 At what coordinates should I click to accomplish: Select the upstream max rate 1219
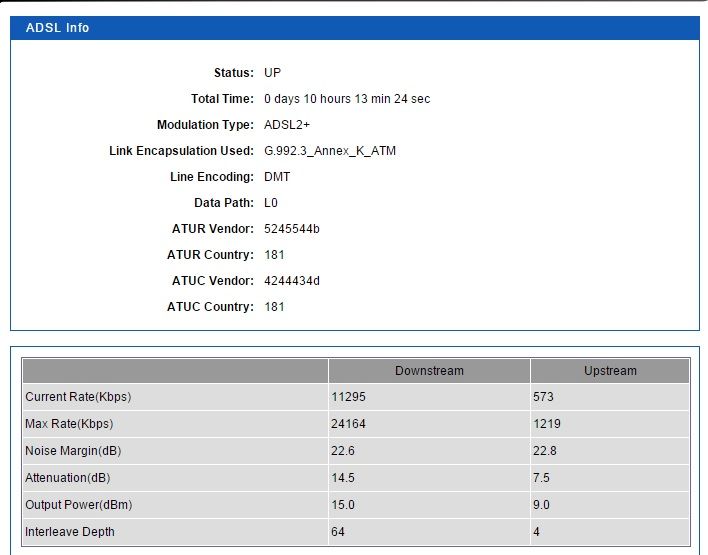coord(547,424)
